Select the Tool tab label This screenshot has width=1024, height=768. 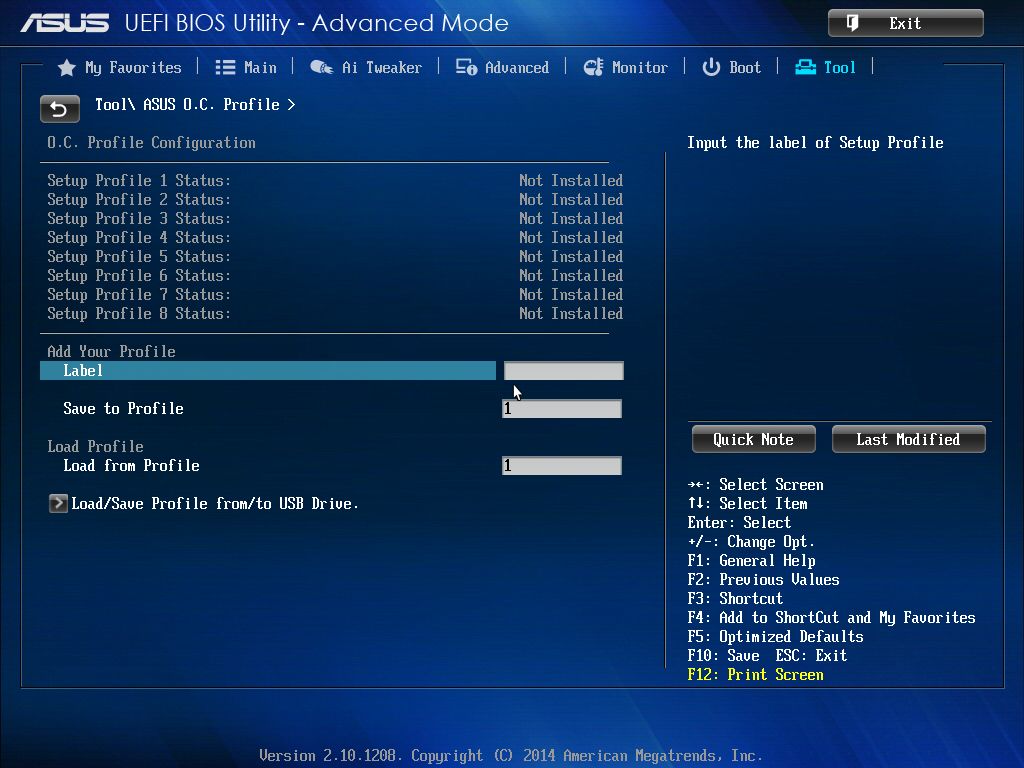[840, 67]
